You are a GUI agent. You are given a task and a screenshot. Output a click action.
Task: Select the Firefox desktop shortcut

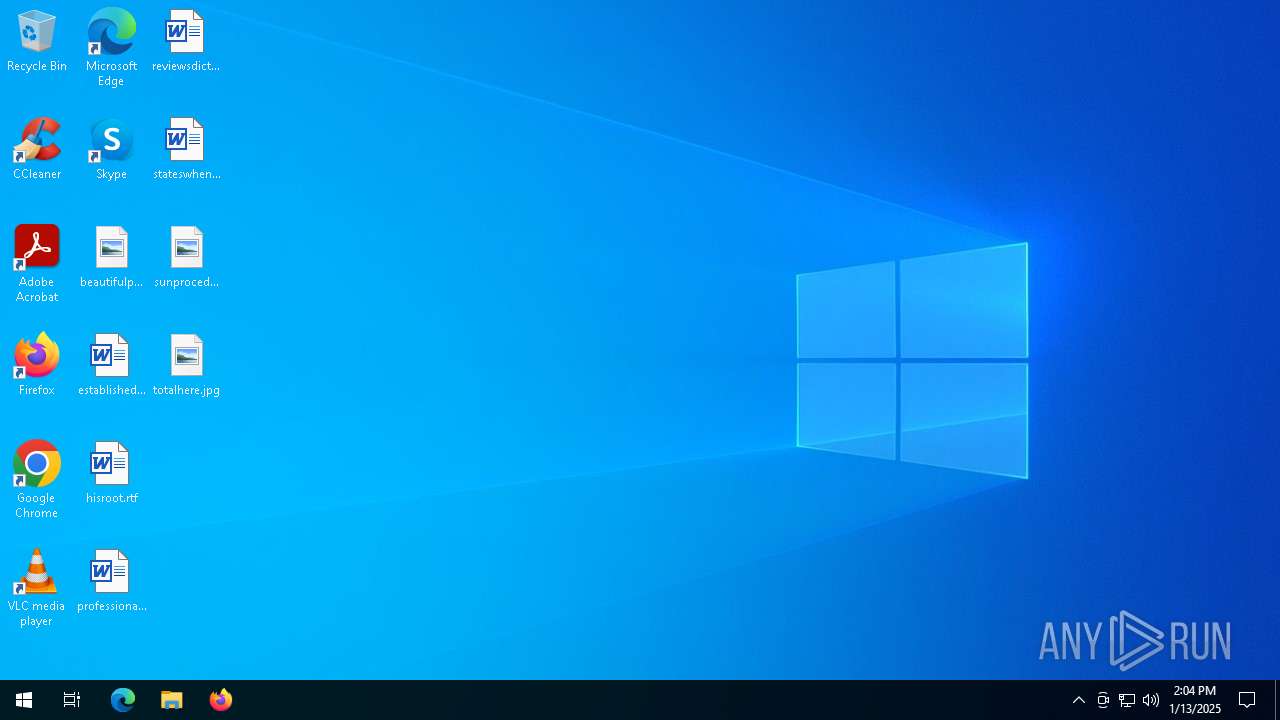pyautogui.click(x=37, y=366)
